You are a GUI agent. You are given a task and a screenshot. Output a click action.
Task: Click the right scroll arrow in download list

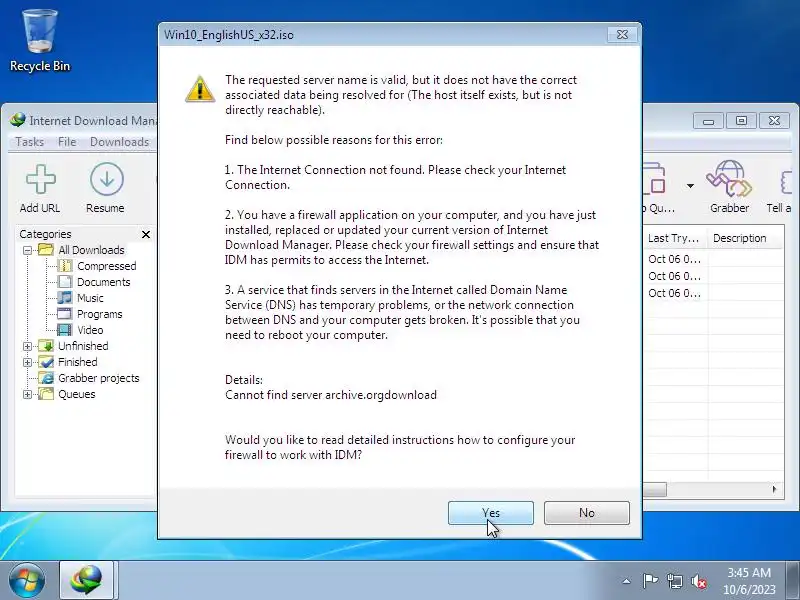pos(774,489)
